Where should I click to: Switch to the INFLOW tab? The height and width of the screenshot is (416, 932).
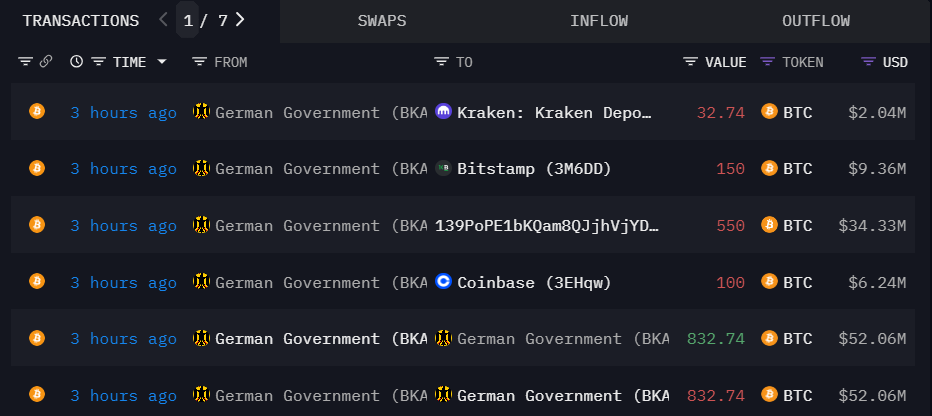[x=598, y=21]
